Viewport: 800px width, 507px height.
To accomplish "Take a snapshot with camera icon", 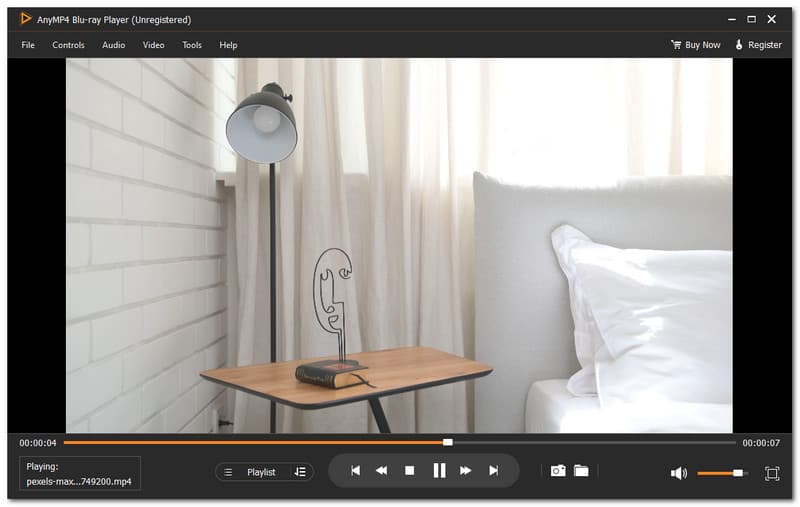I will [558, 470].
